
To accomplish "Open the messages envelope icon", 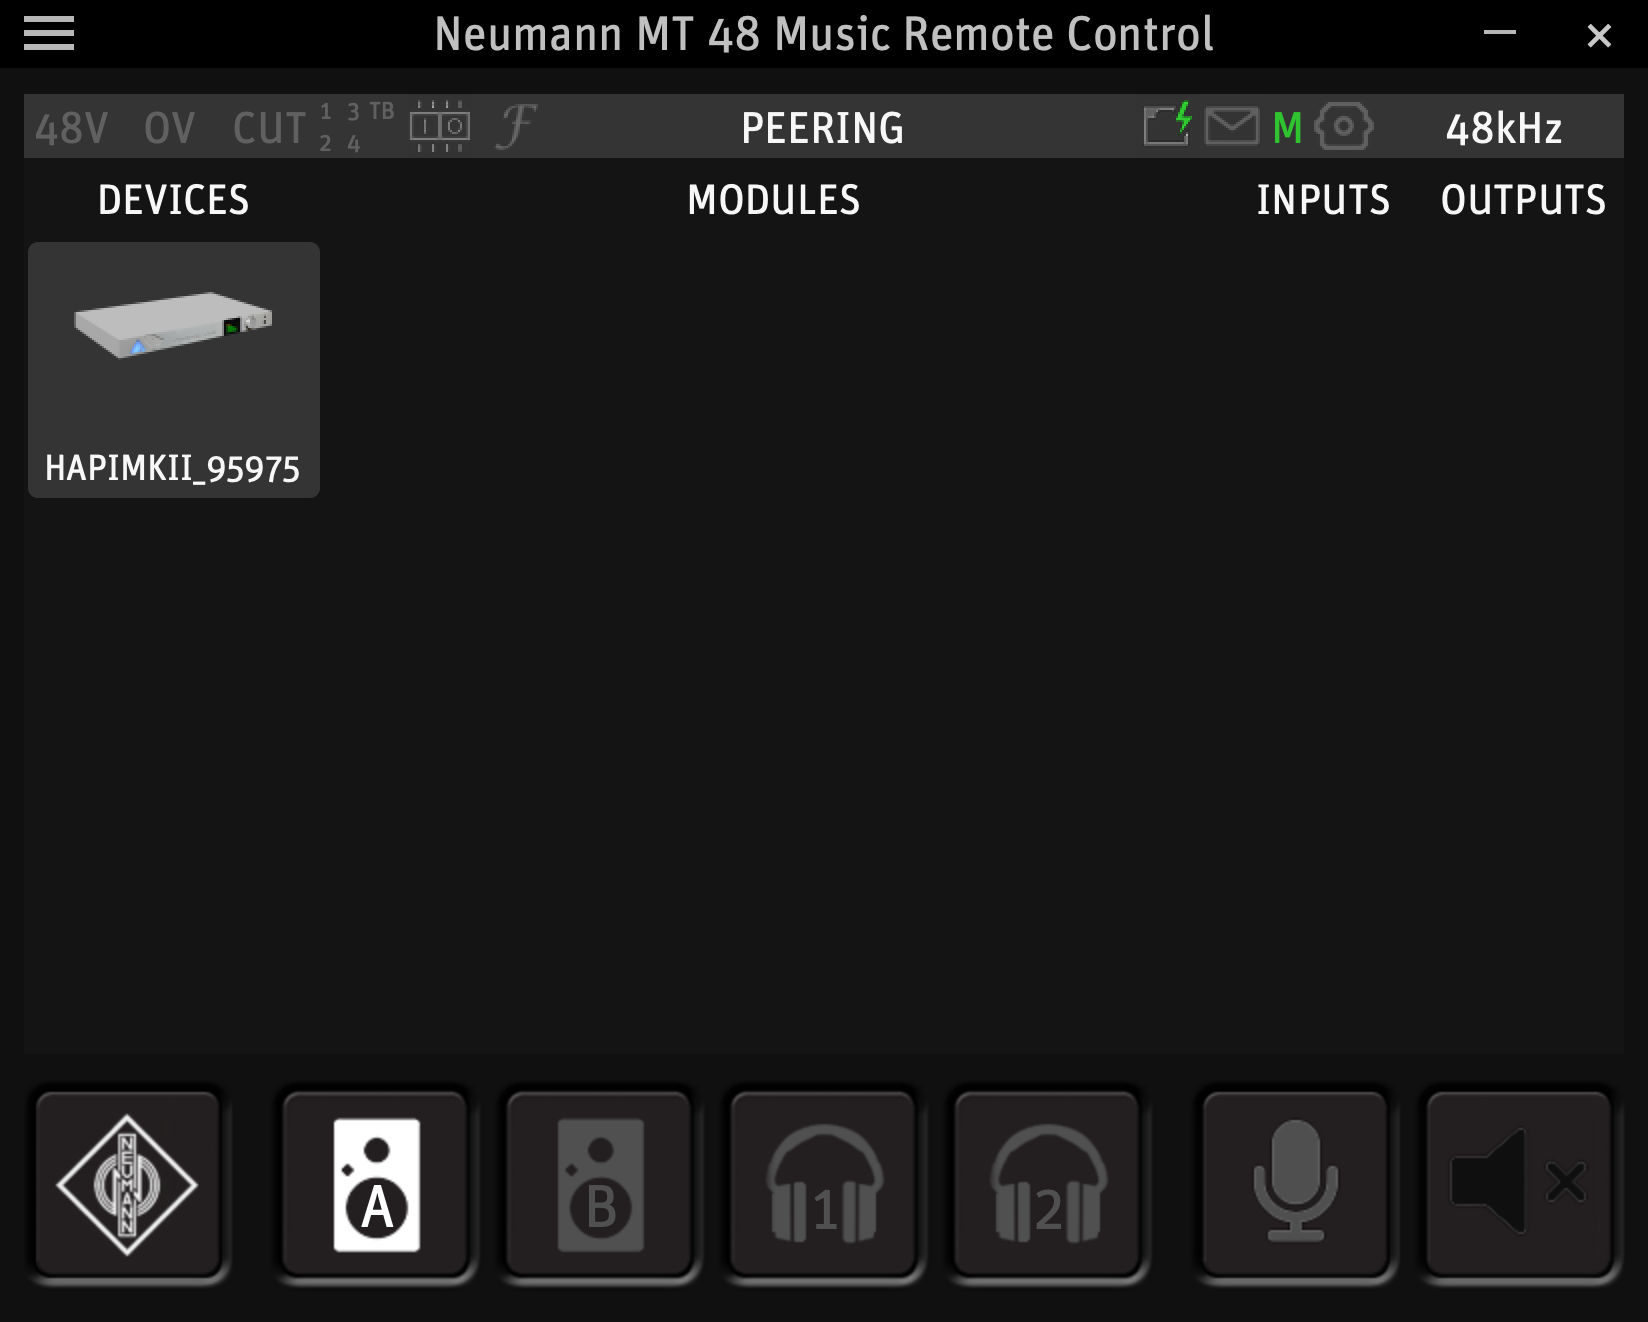I will (x=1233, y=126).
